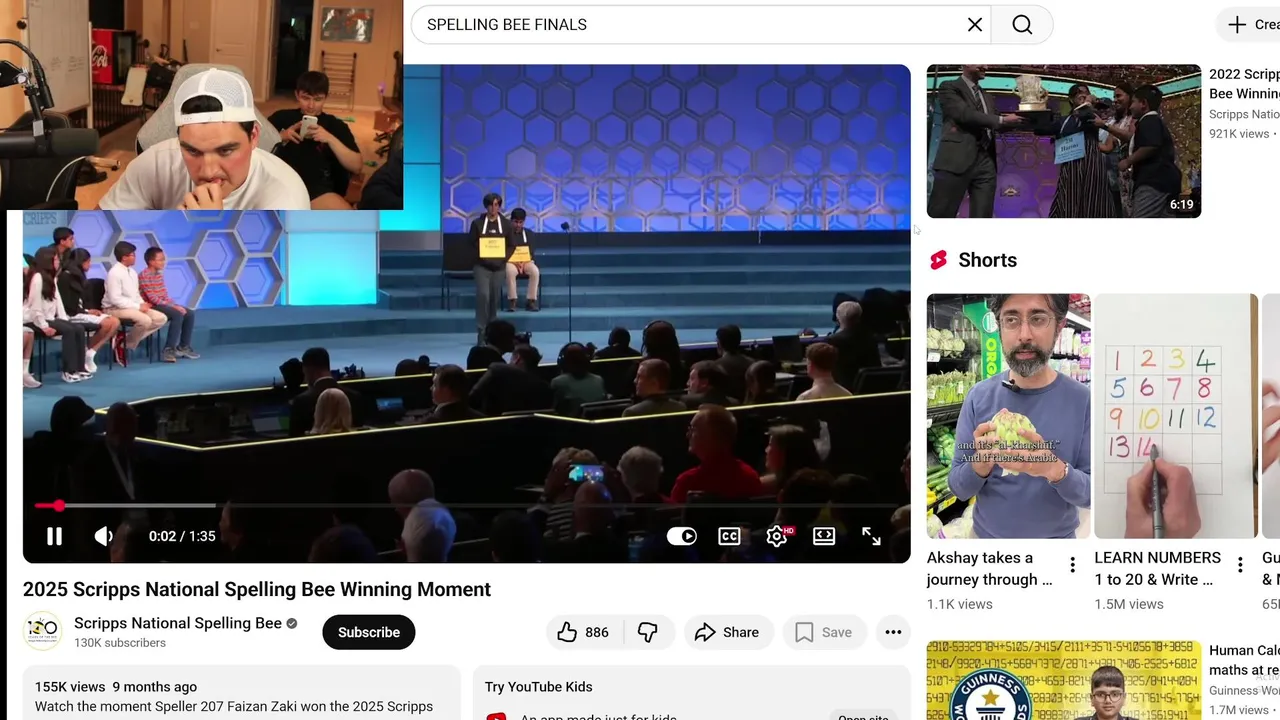Image resolution: width=1280 pixels, height=720 pixels.
Task: Turn on closed captions
Action: 729,536
